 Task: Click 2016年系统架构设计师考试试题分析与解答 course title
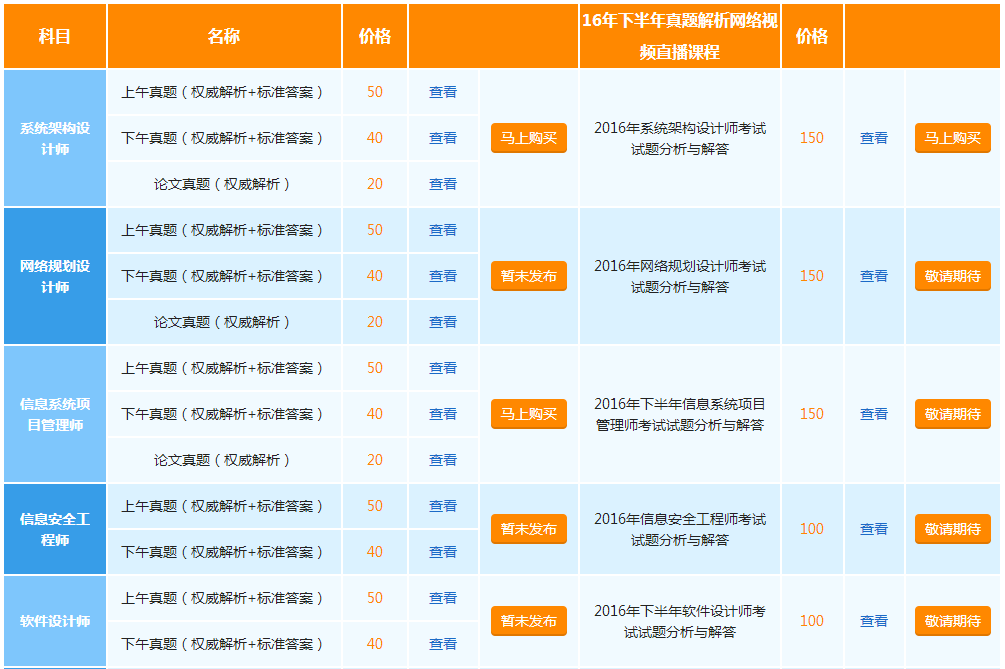tap(680, 138)
